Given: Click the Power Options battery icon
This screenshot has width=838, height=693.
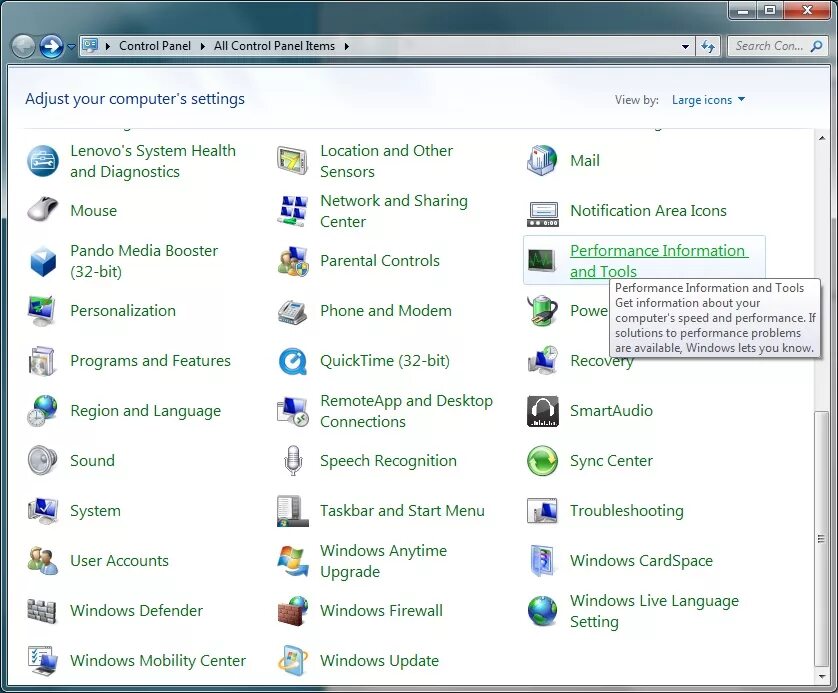Looking at the screenshot, I should [x=542, y=310].
